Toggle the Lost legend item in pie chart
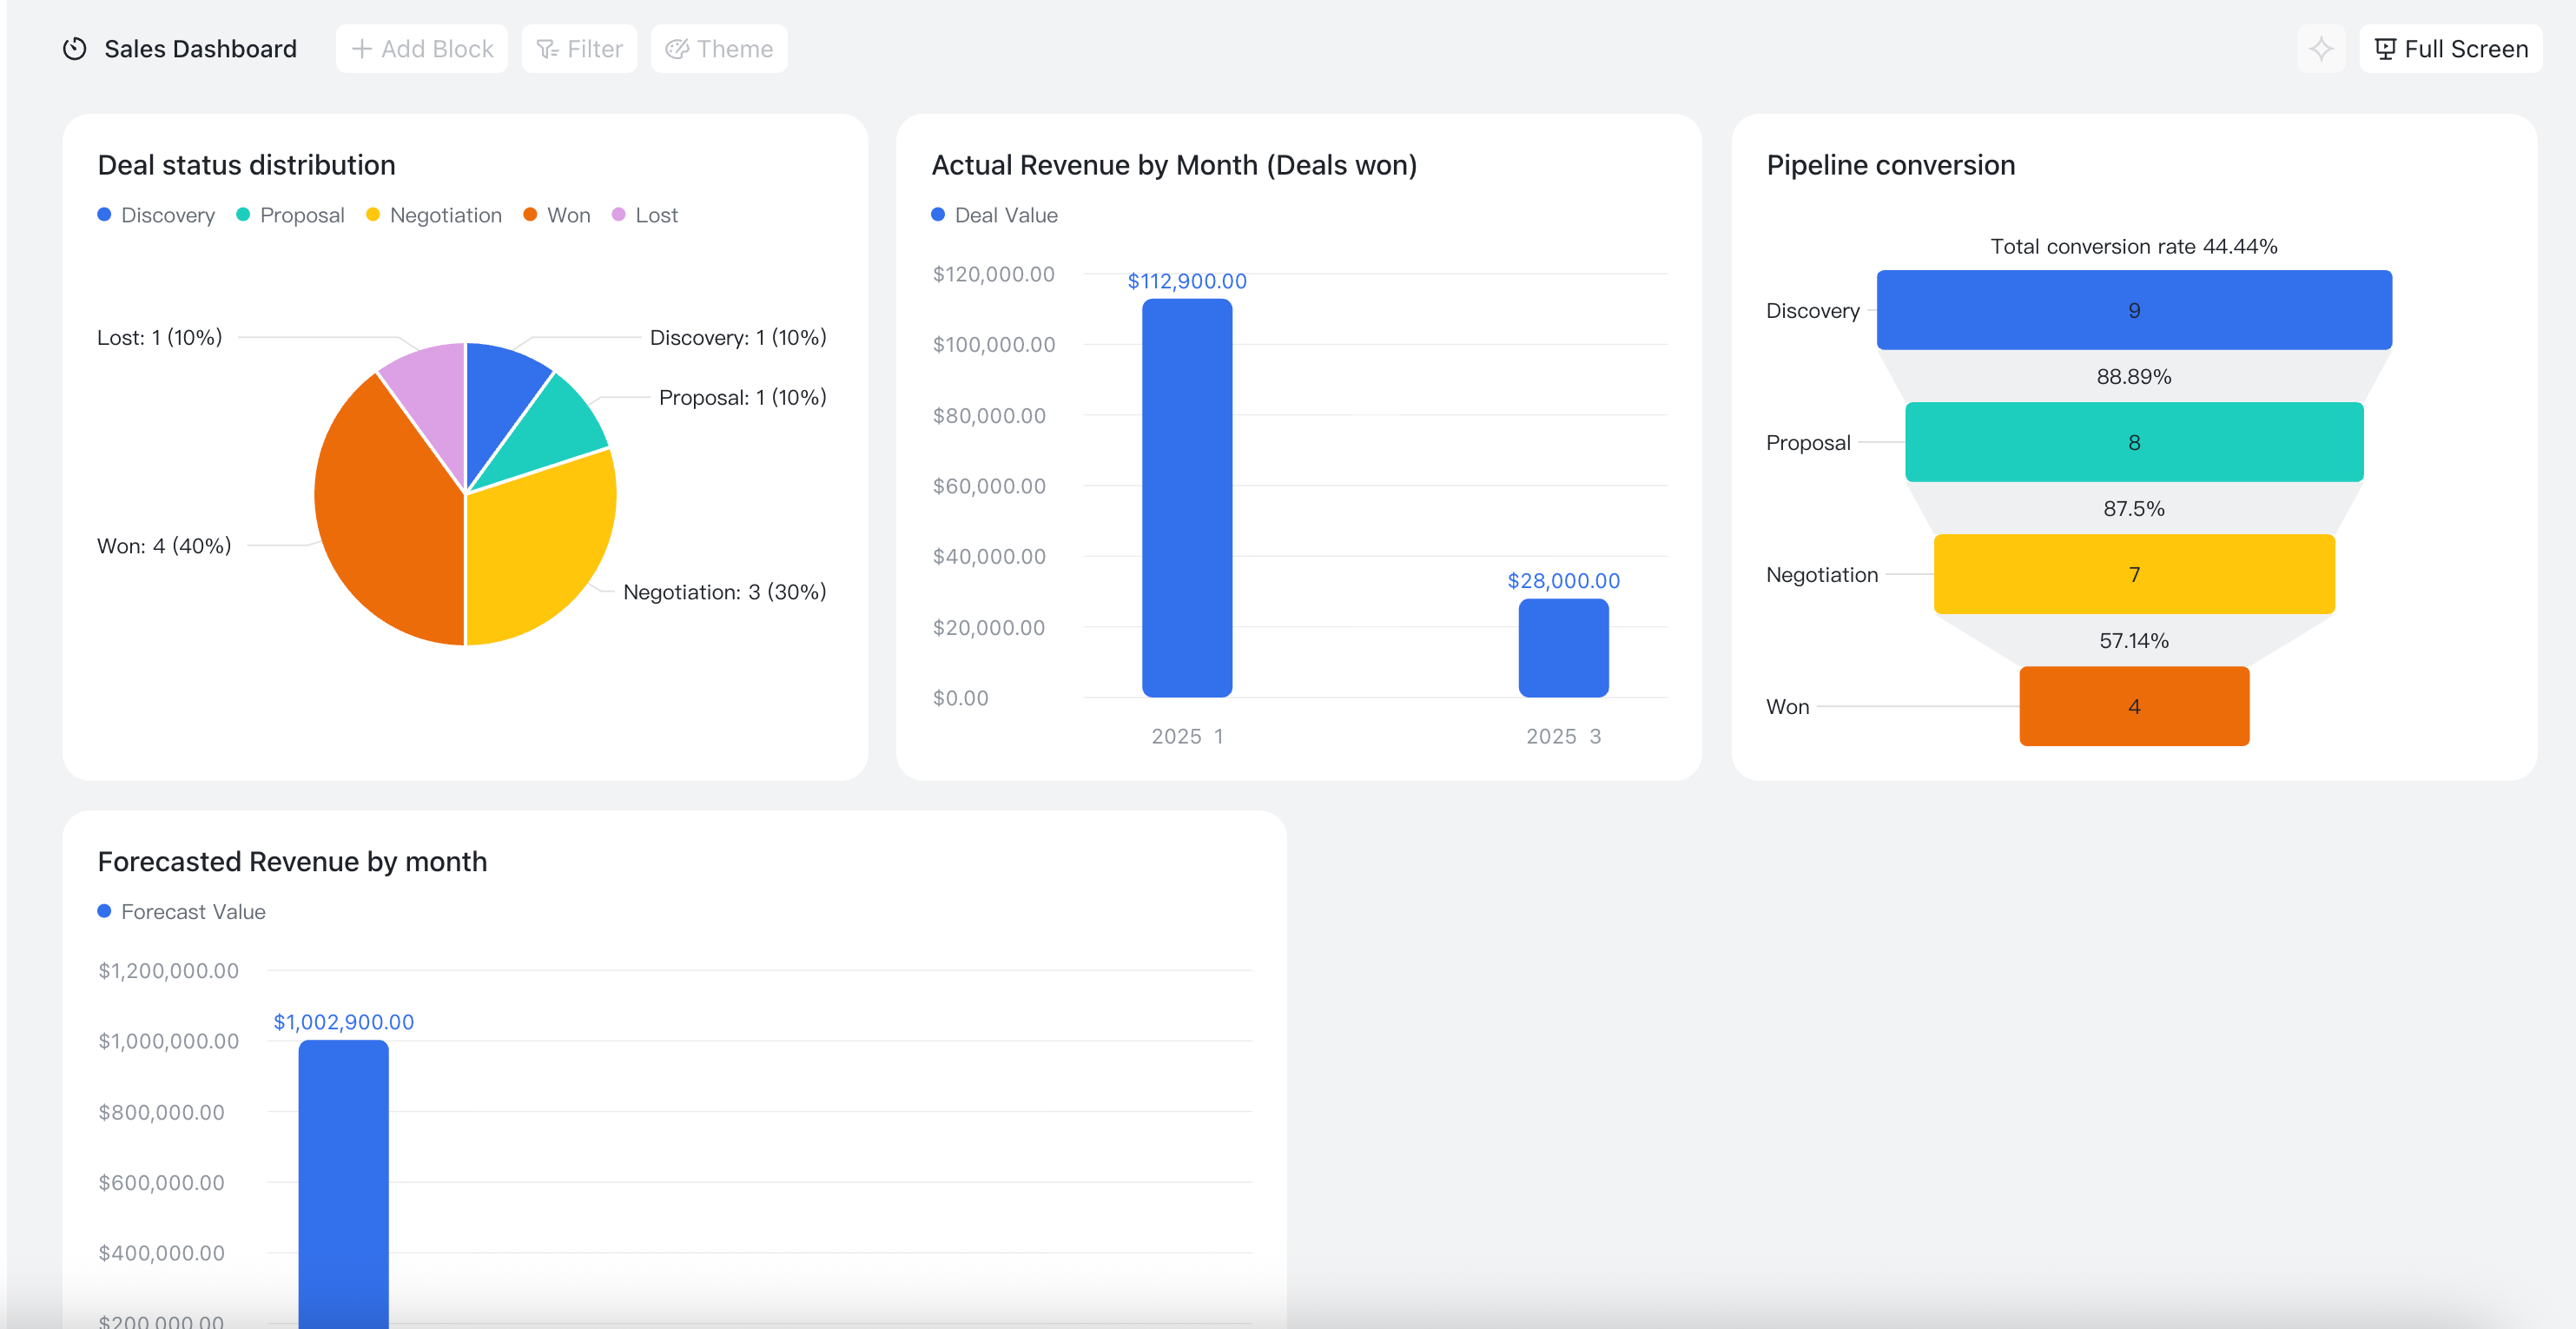2576x1329 pixels. click(645, 215)
